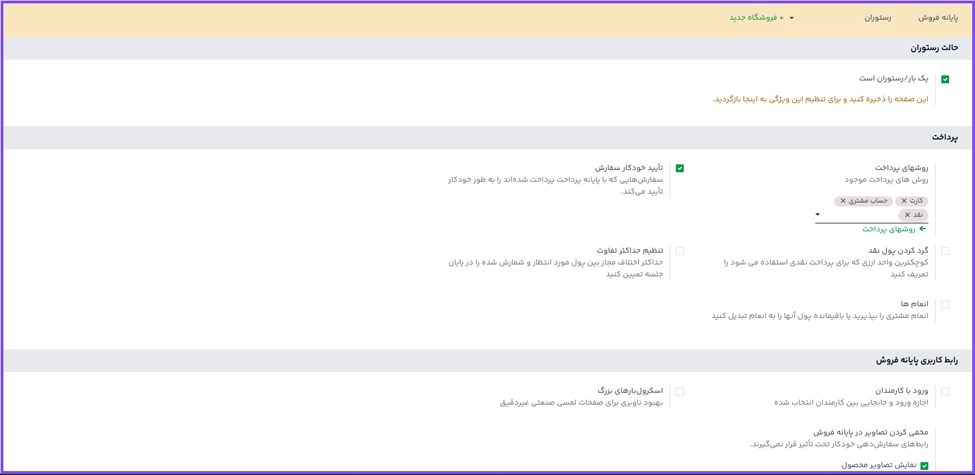
Task: Click the × on the نقد tag
Action: (907, 215)
